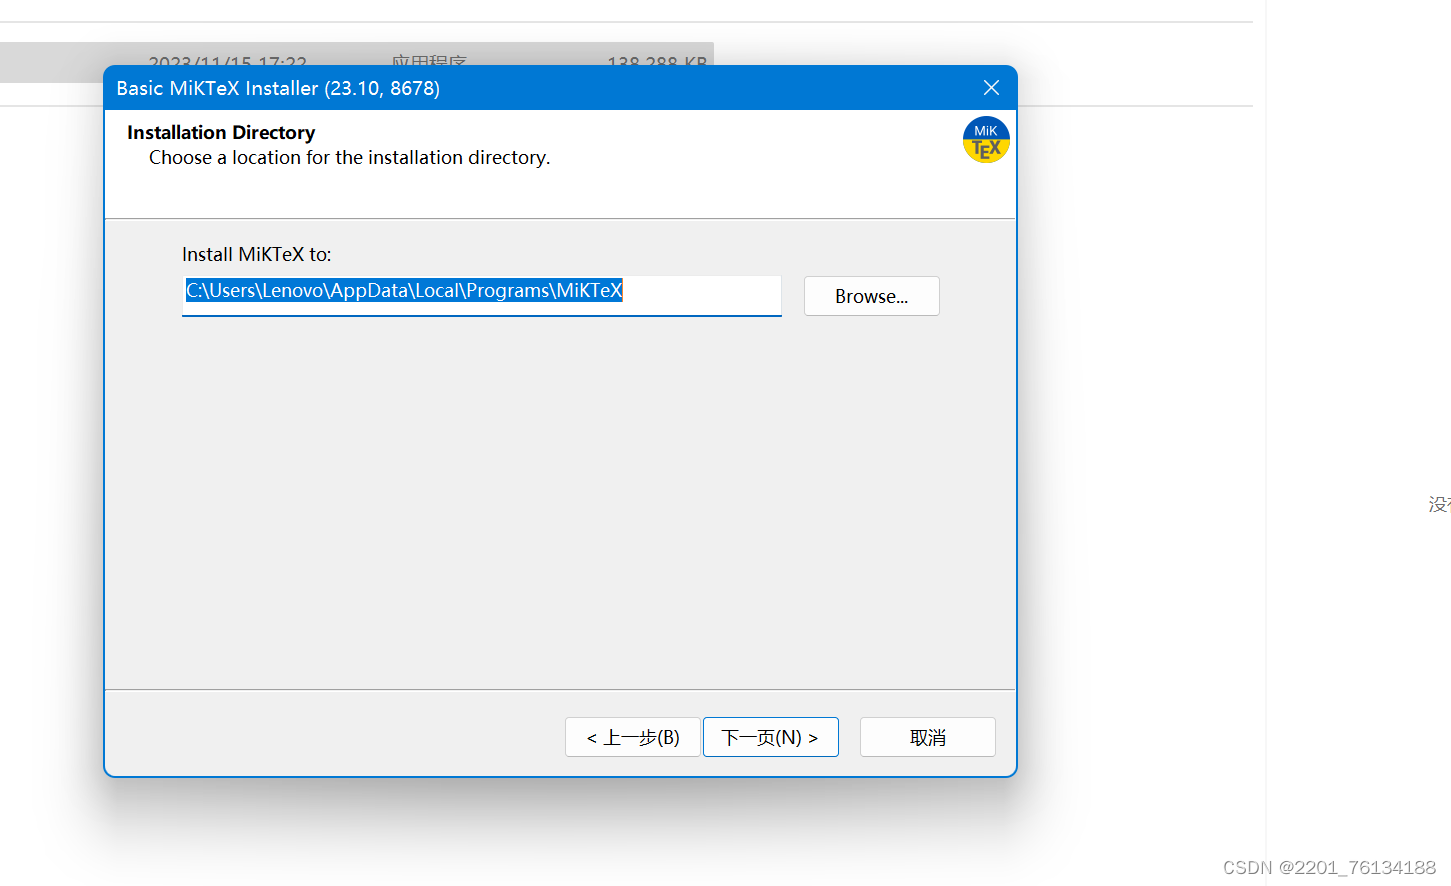
Task: Go to next page with 下一页(N)
Action: point(770,737)
